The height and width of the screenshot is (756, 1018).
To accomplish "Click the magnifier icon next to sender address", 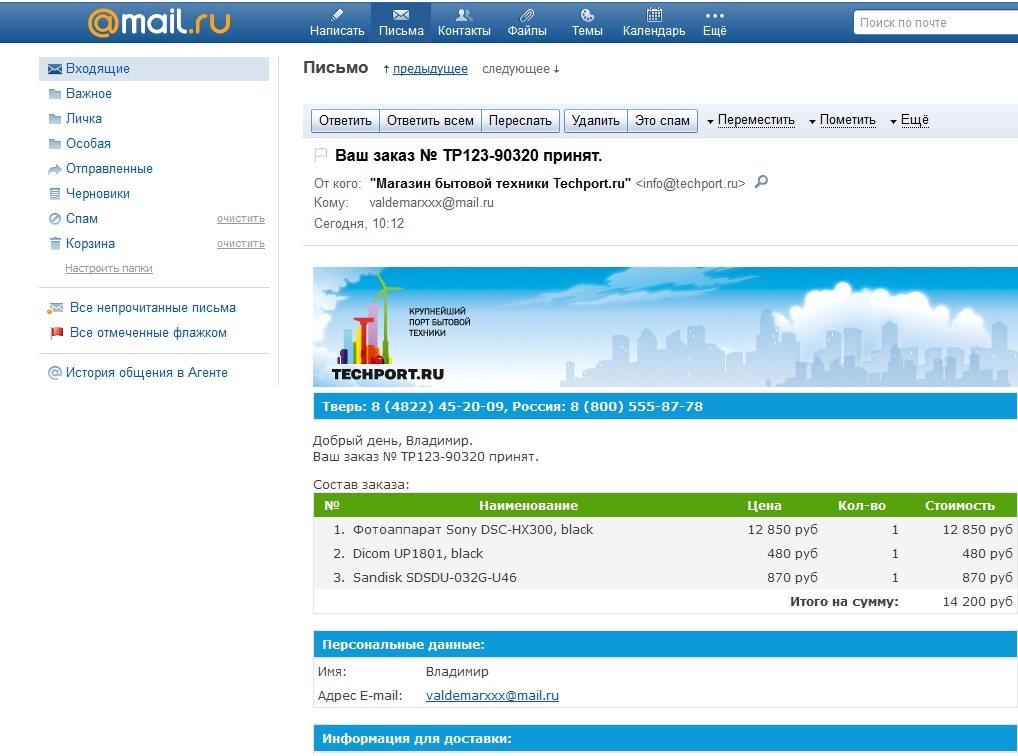I will point(762,182).
